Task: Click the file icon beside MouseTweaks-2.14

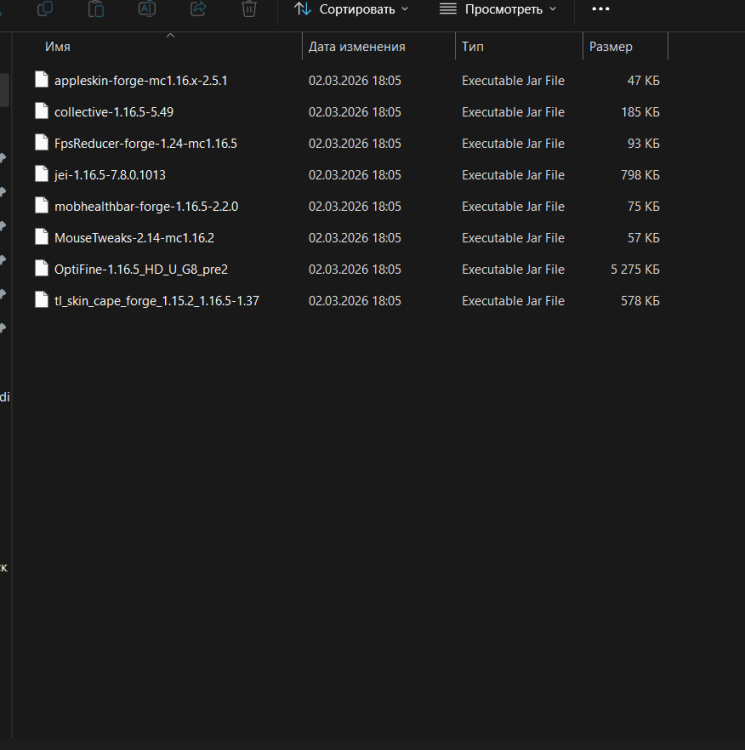Action: pyautogui.click(x=42, y=237)
